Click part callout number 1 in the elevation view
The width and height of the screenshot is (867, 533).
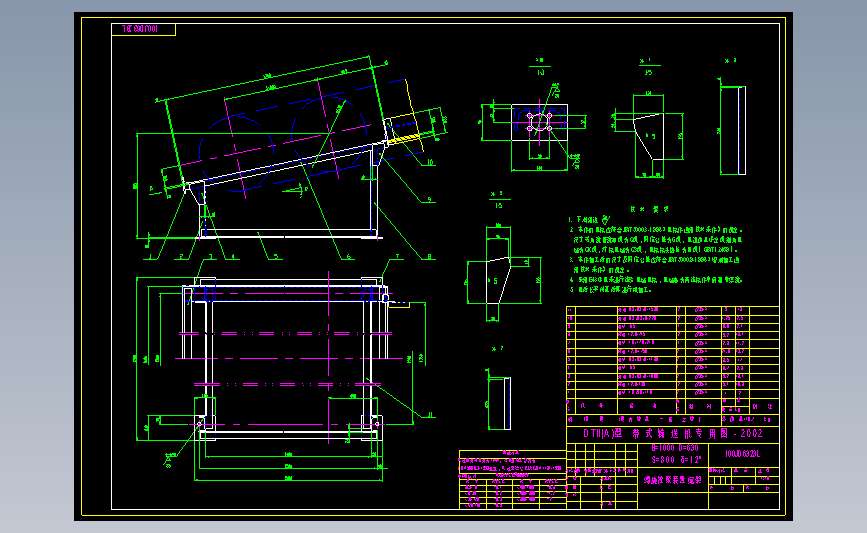(x=150, y=257)
